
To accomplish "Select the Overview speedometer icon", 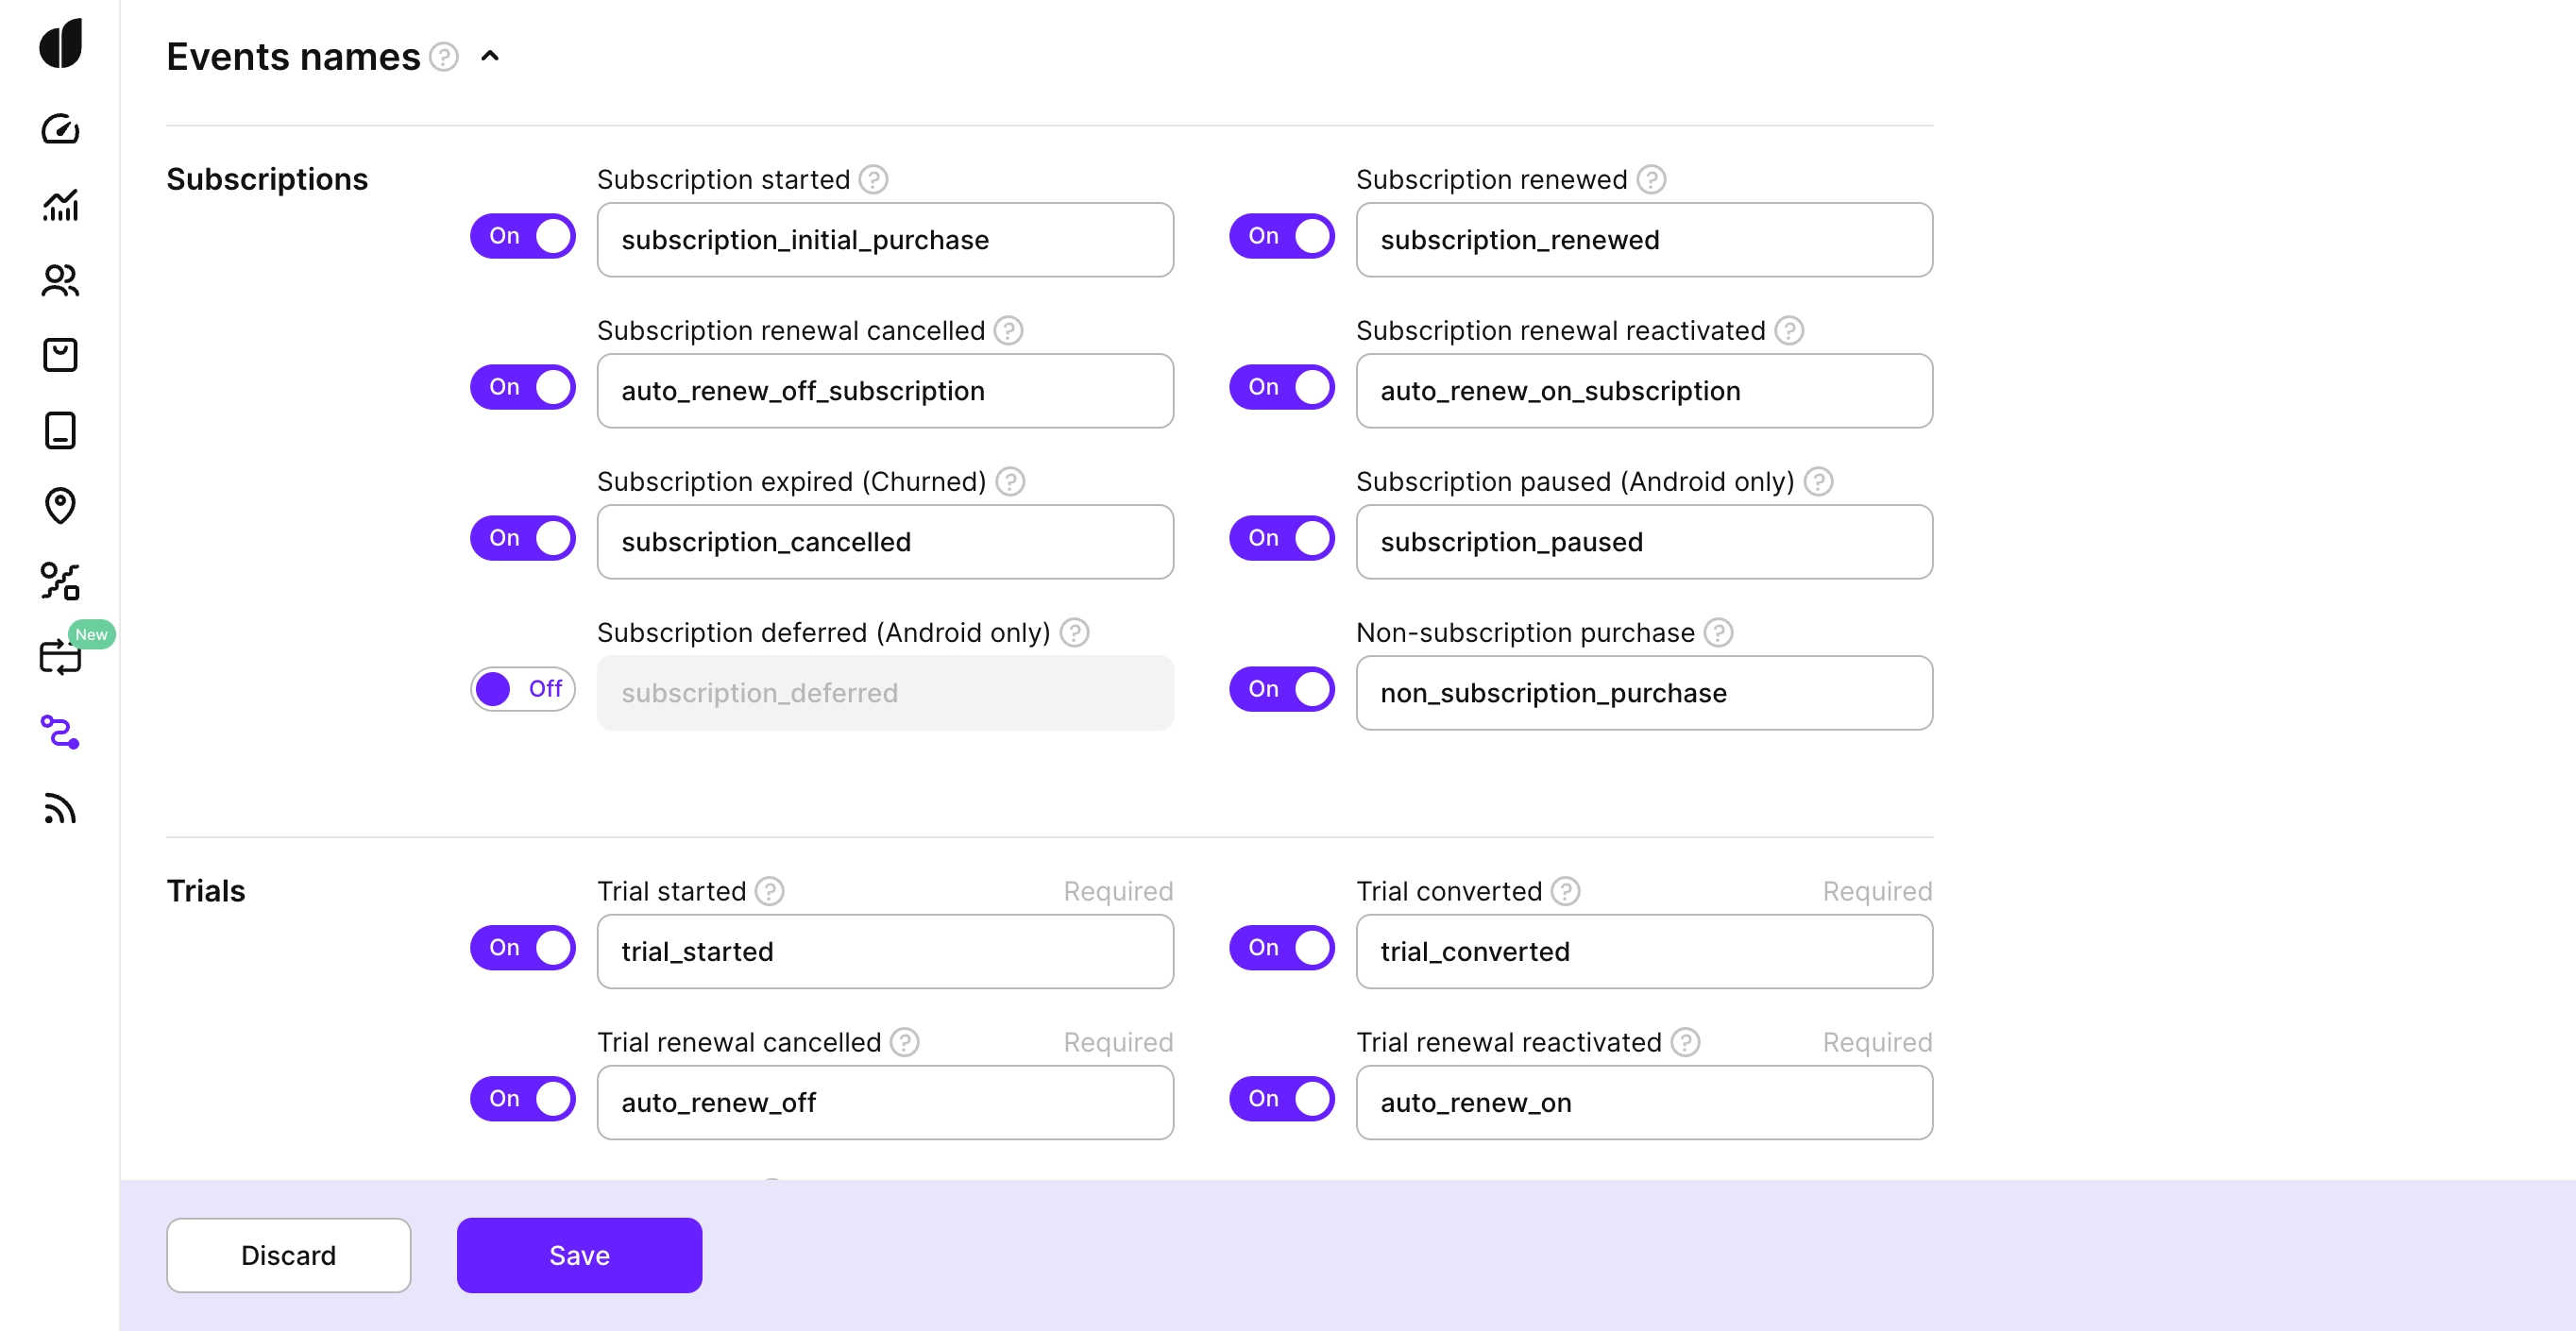I will click(60, 128).
